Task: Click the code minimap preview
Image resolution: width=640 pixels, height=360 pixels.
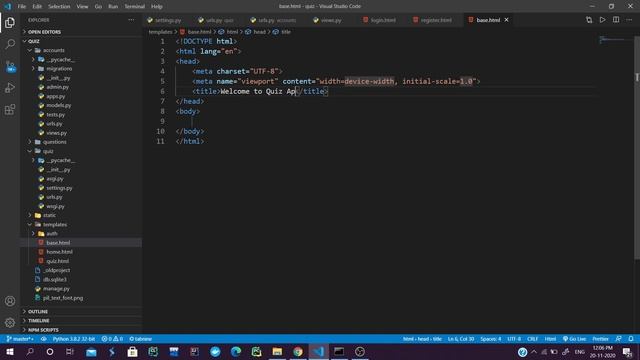Action: (612, 40)
